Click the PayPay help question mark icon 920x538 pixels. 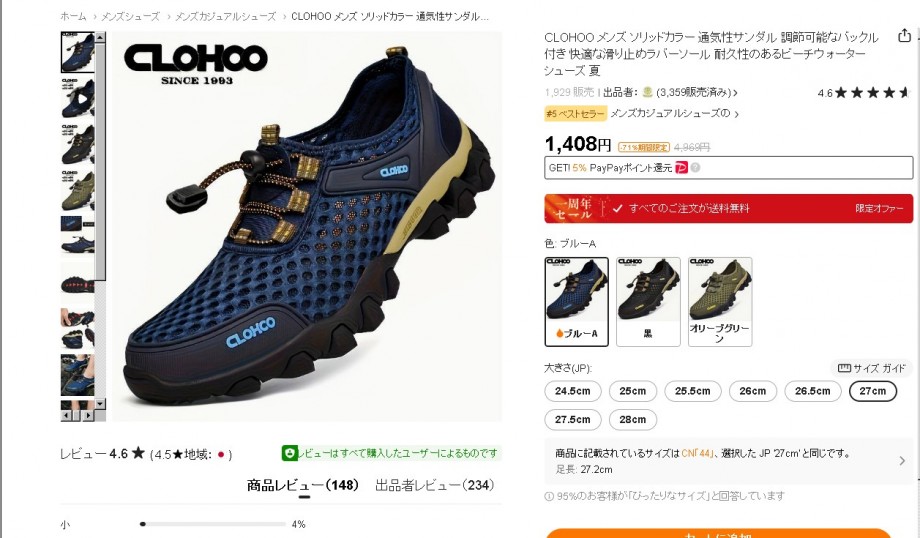click(695, 168)
